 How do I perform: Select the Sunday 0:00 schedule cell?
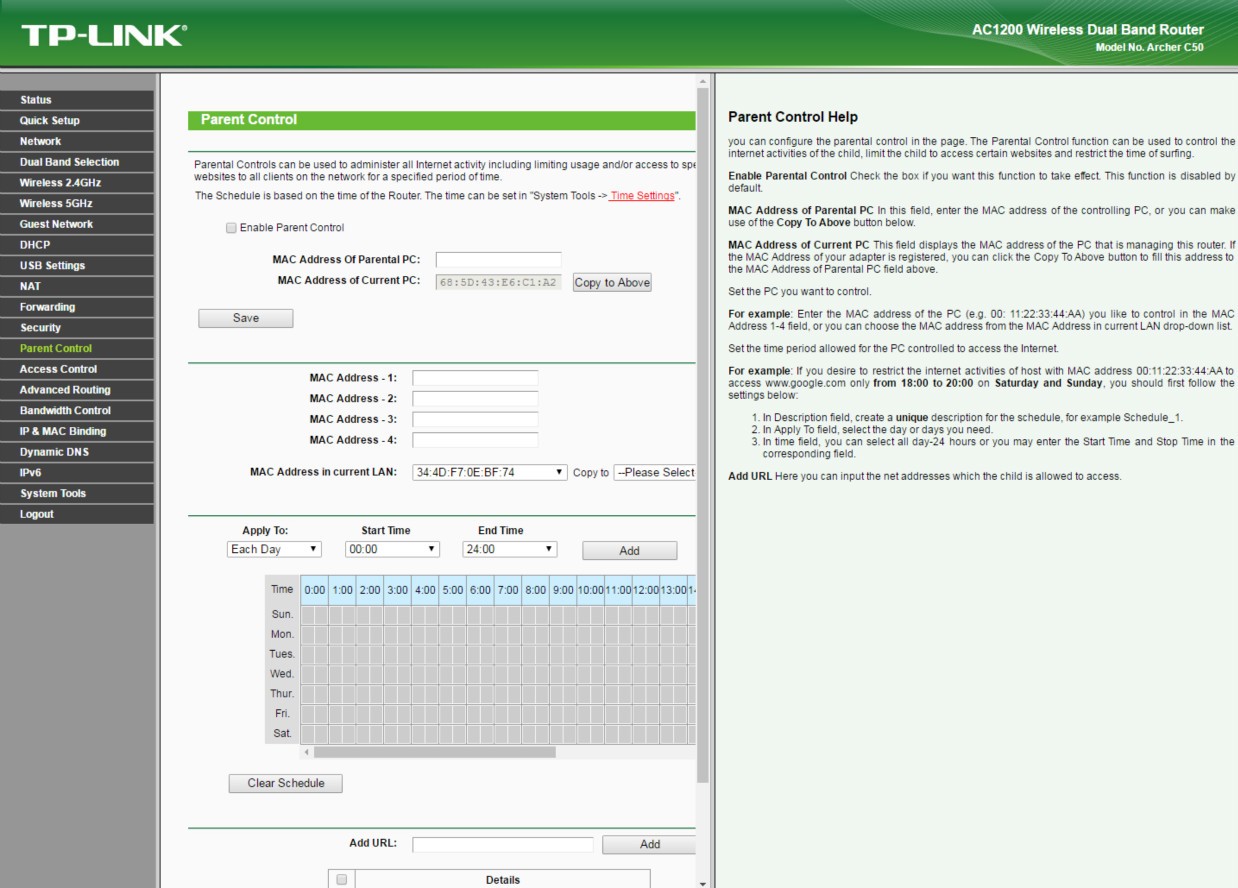point(309,614)
